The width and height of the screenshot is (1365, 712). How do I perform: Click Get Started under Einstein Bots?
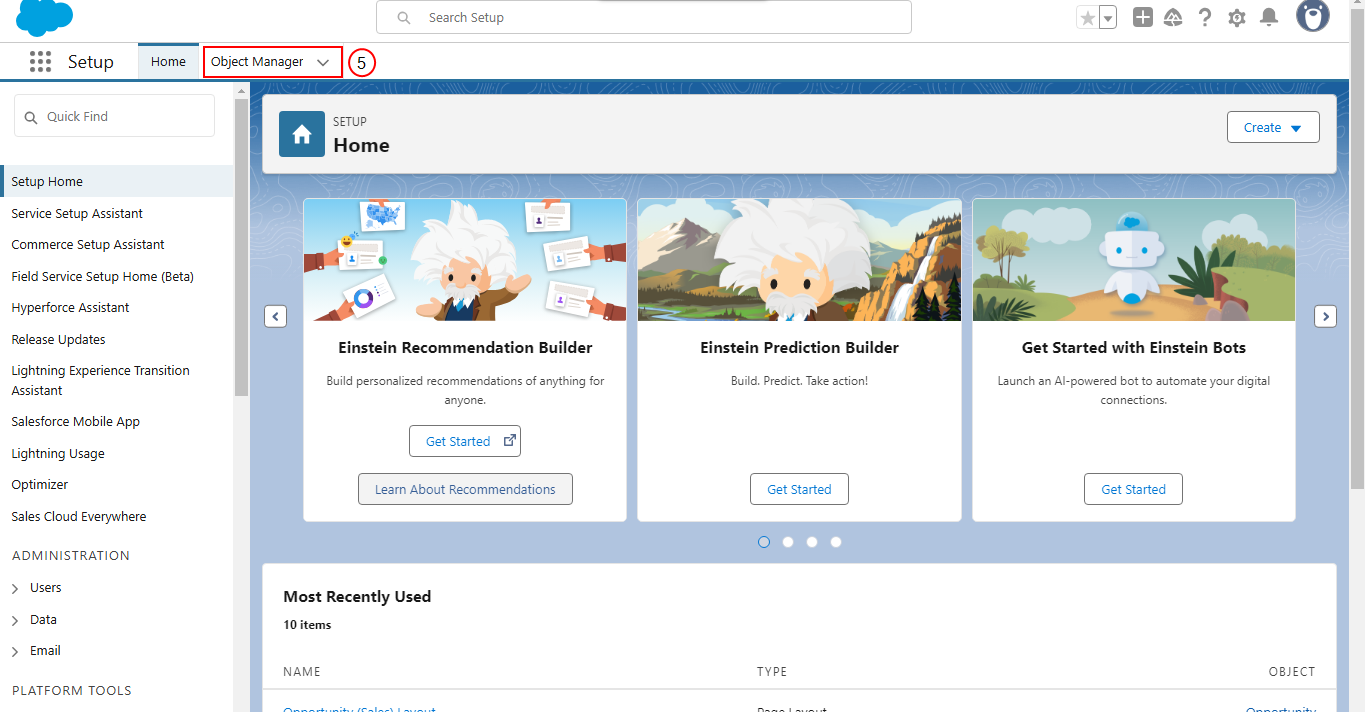click(x=1133, y=489)
